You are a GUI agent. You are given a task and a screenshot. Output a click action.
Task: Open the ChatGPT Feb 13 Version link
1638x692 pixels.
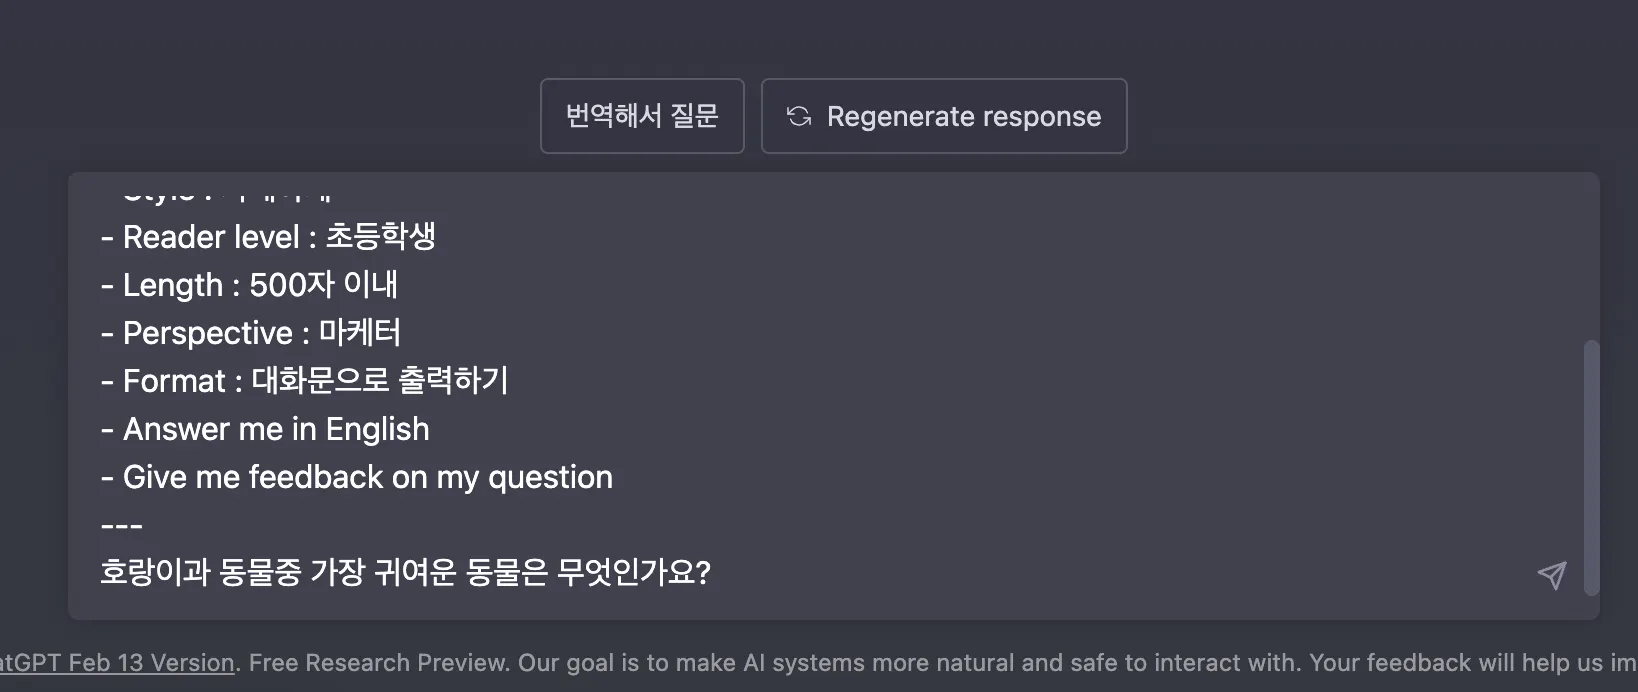[117, 663]
